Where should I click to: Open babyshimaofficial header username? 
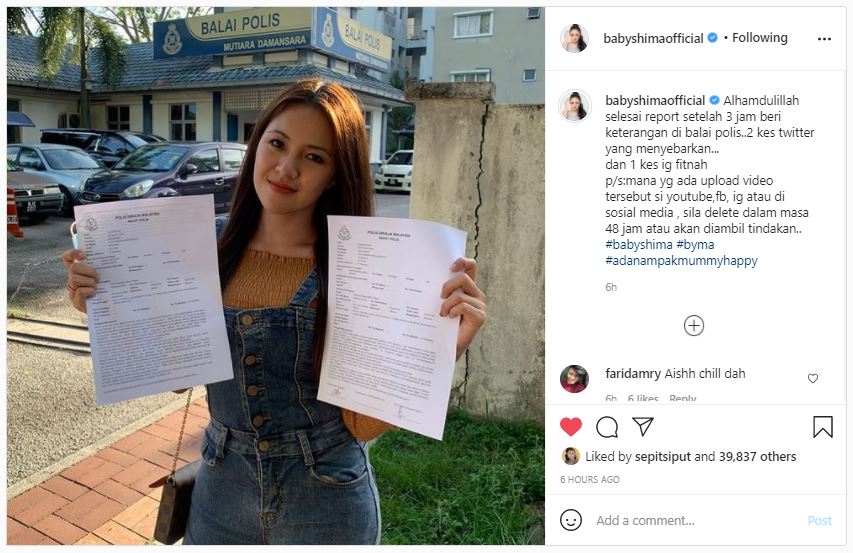[x=653, y=38]
